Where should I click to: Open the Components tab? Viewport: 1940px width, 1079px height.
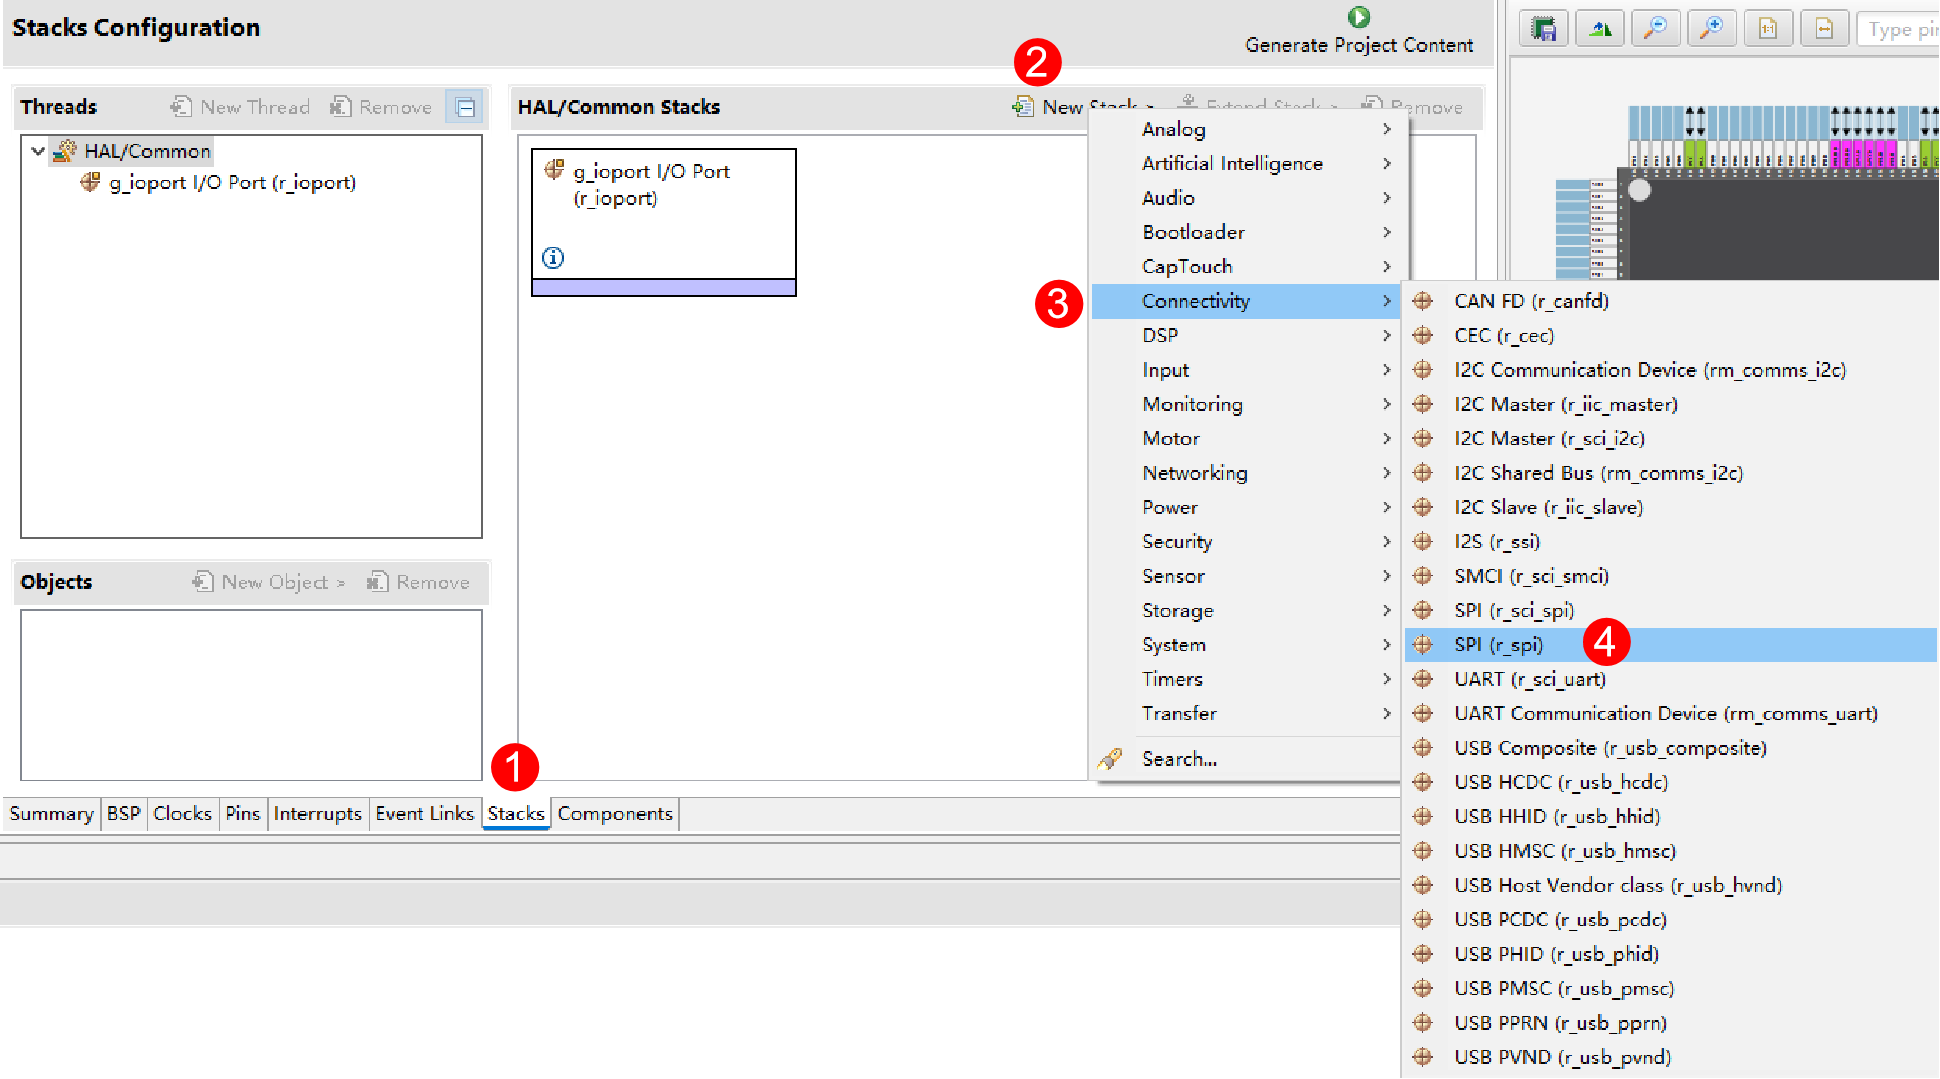tap(615, 813)
